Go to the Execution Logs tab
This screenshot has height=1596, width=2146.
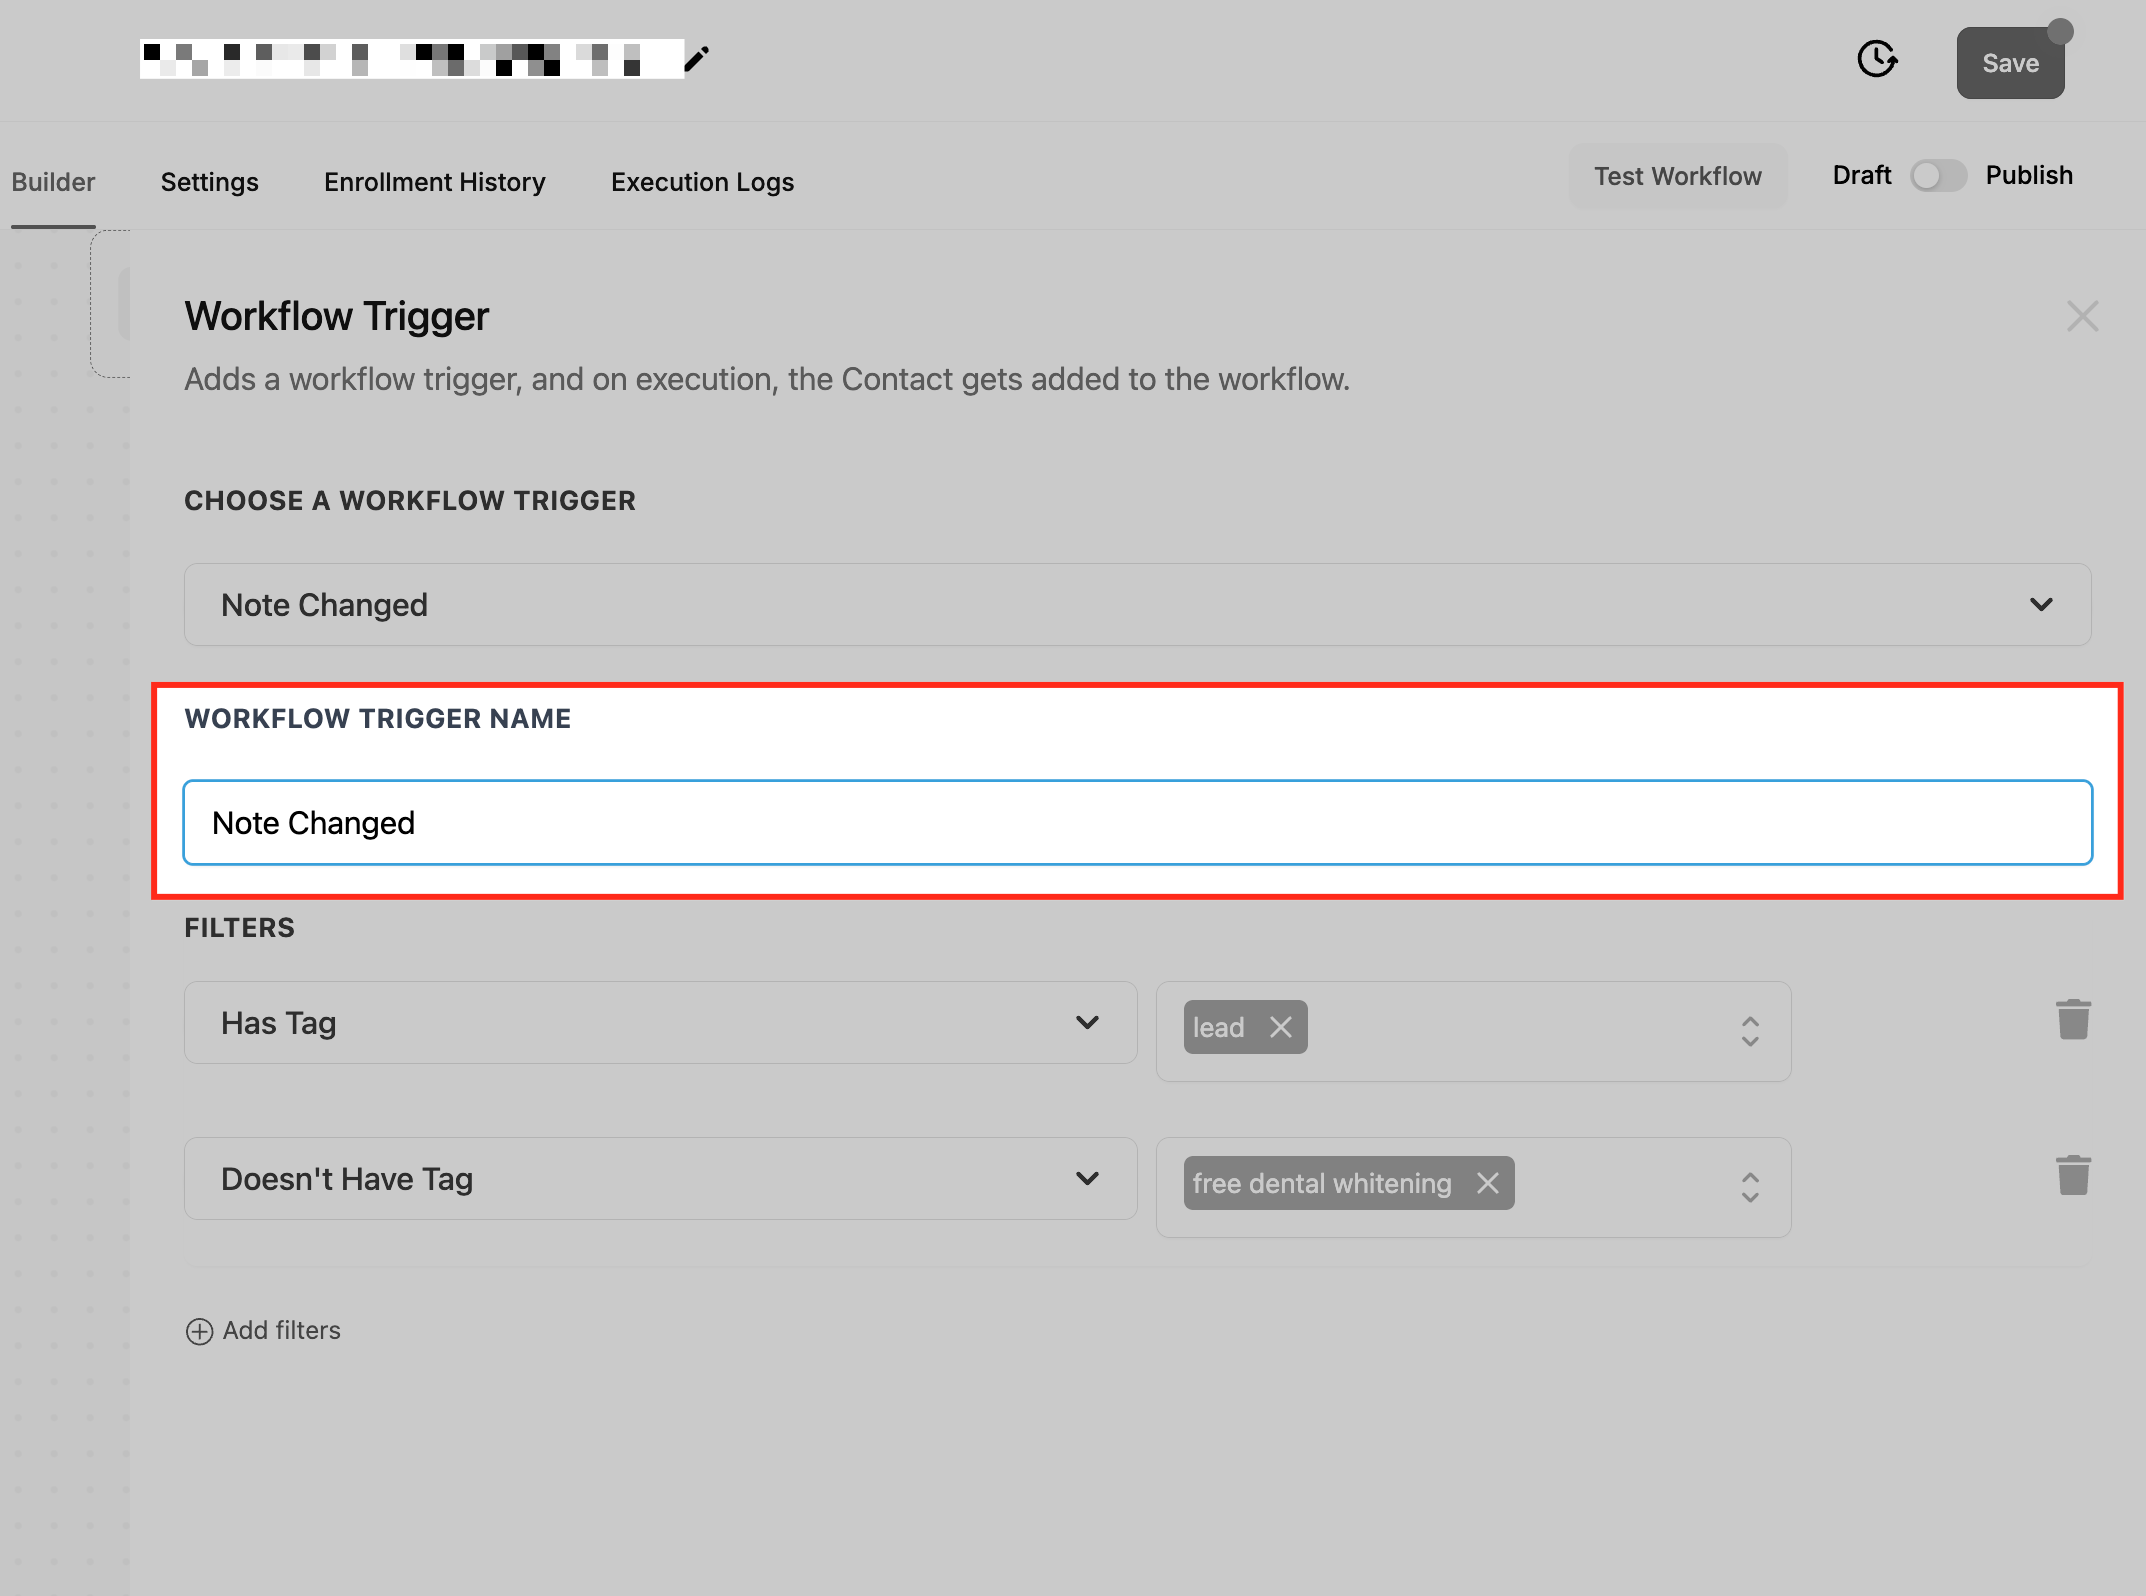coord(702,182)
